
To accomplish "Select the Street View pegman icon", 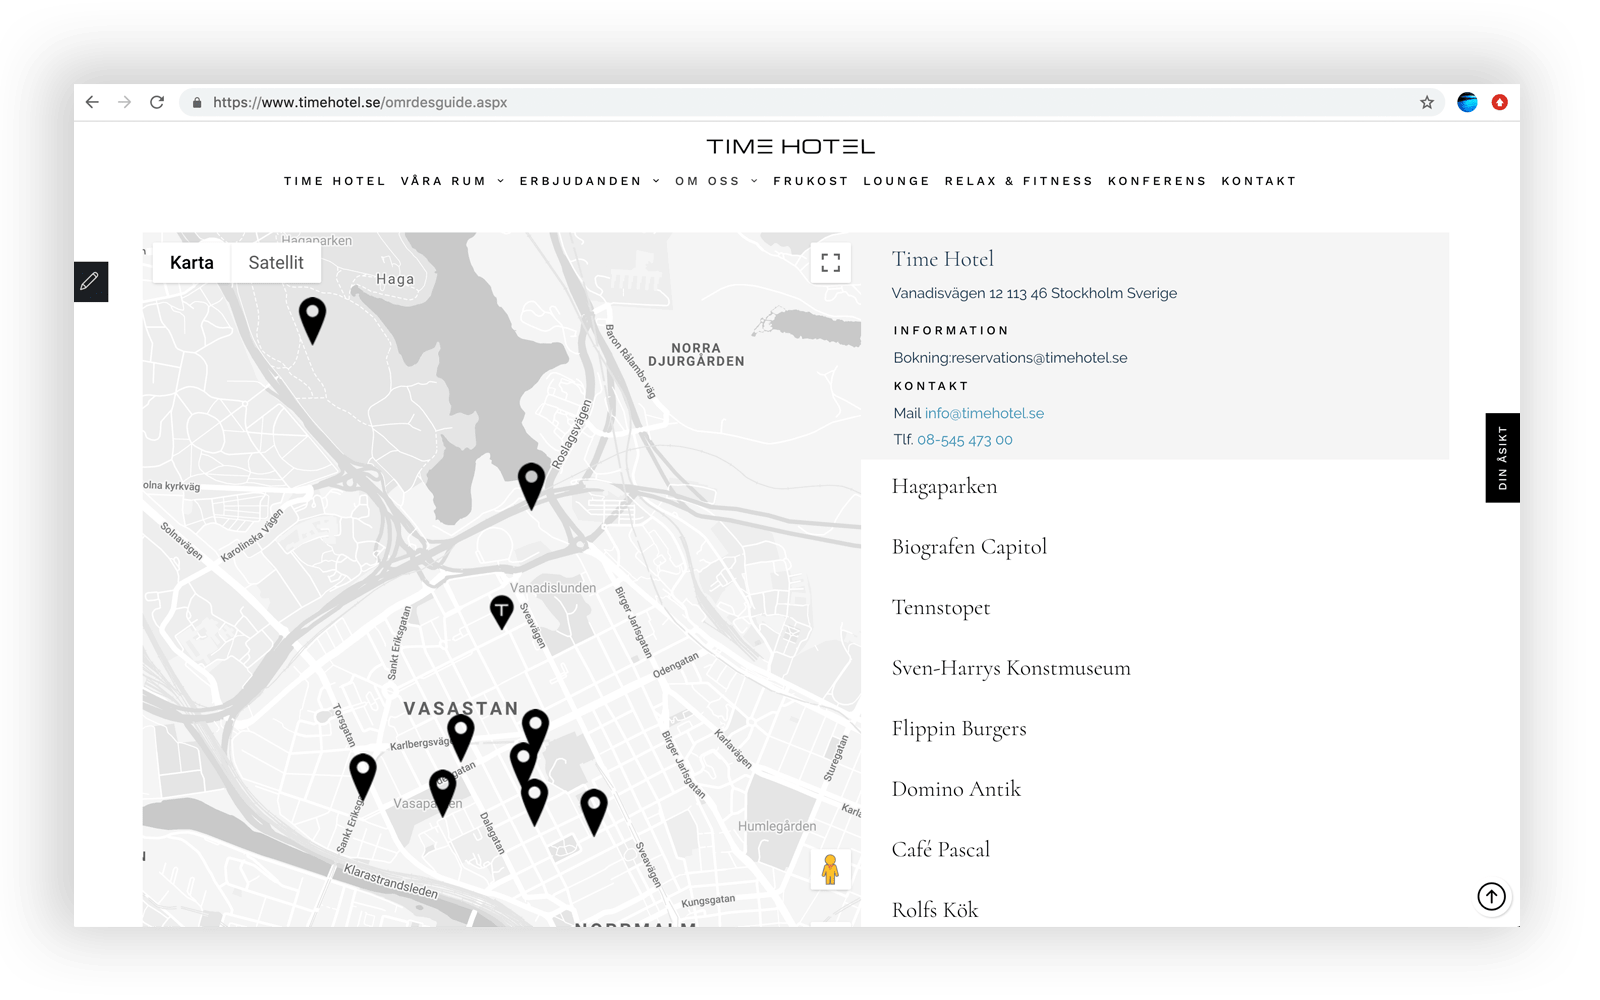I will tap(830, 870).
